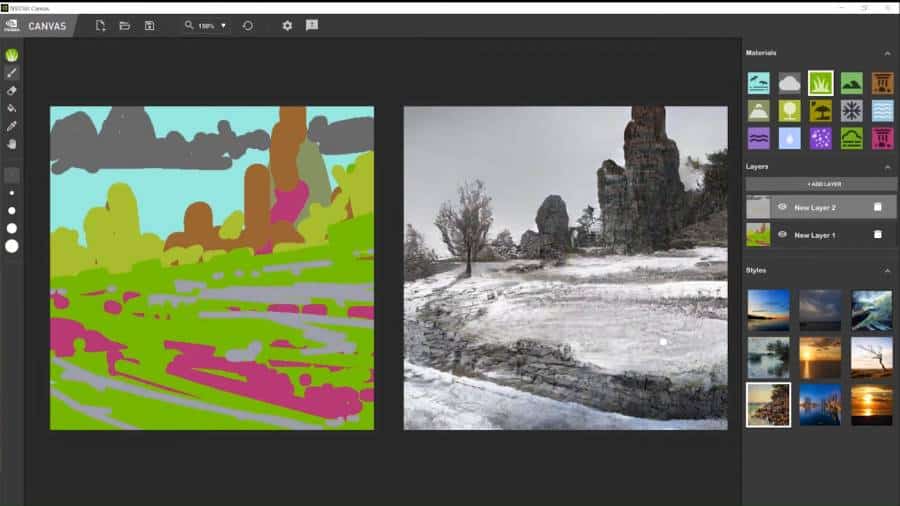Screen dimensions: 900x506
Task: Toggle visibility of New Layer 1
Action: (x=782, y=234)
